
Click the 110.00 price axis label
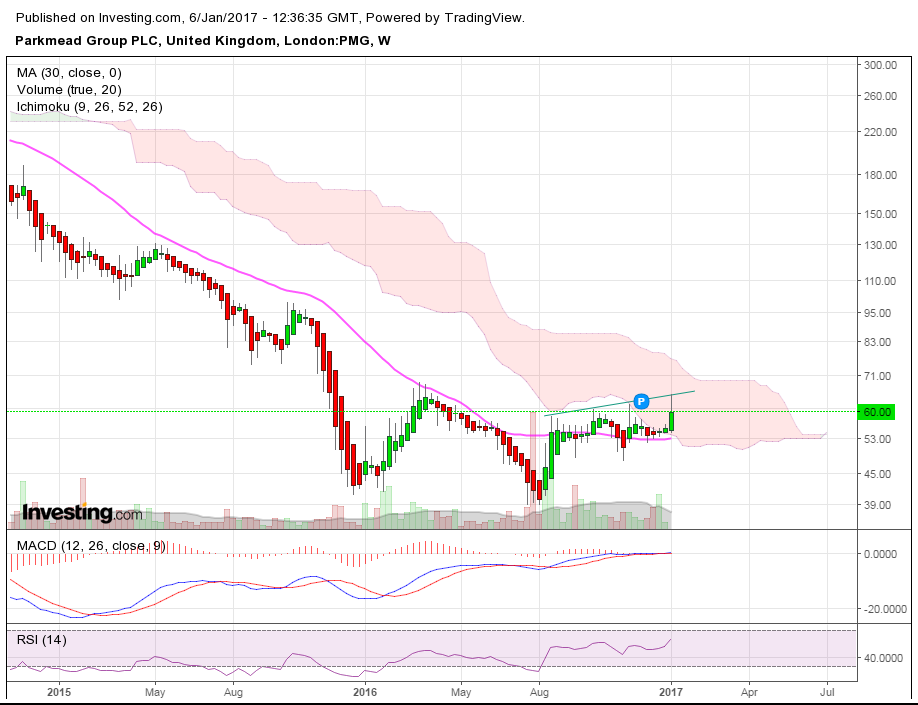click(880, 281)
